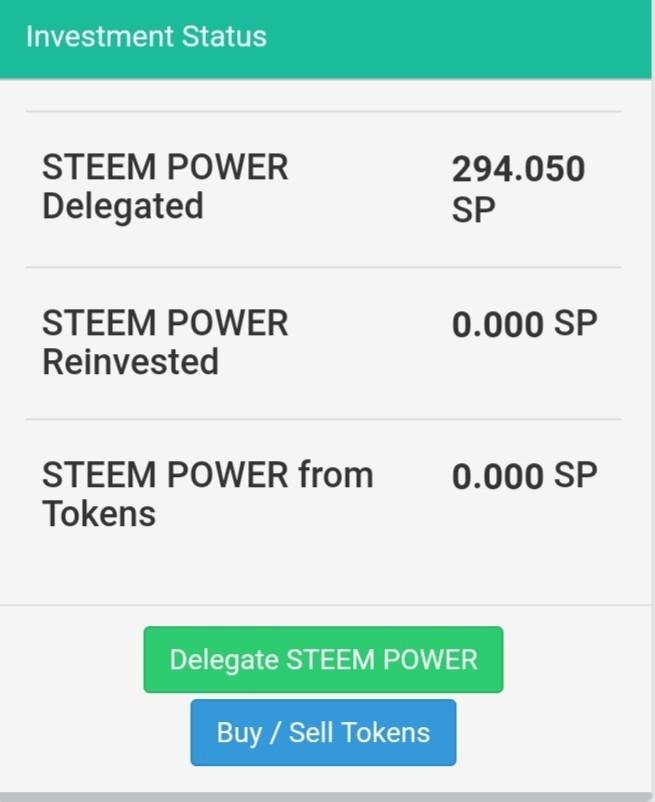This screenshot has height=802, width=655.
Task: Select the STEEM POWER from Tokens label
Action: coord(207,494)
